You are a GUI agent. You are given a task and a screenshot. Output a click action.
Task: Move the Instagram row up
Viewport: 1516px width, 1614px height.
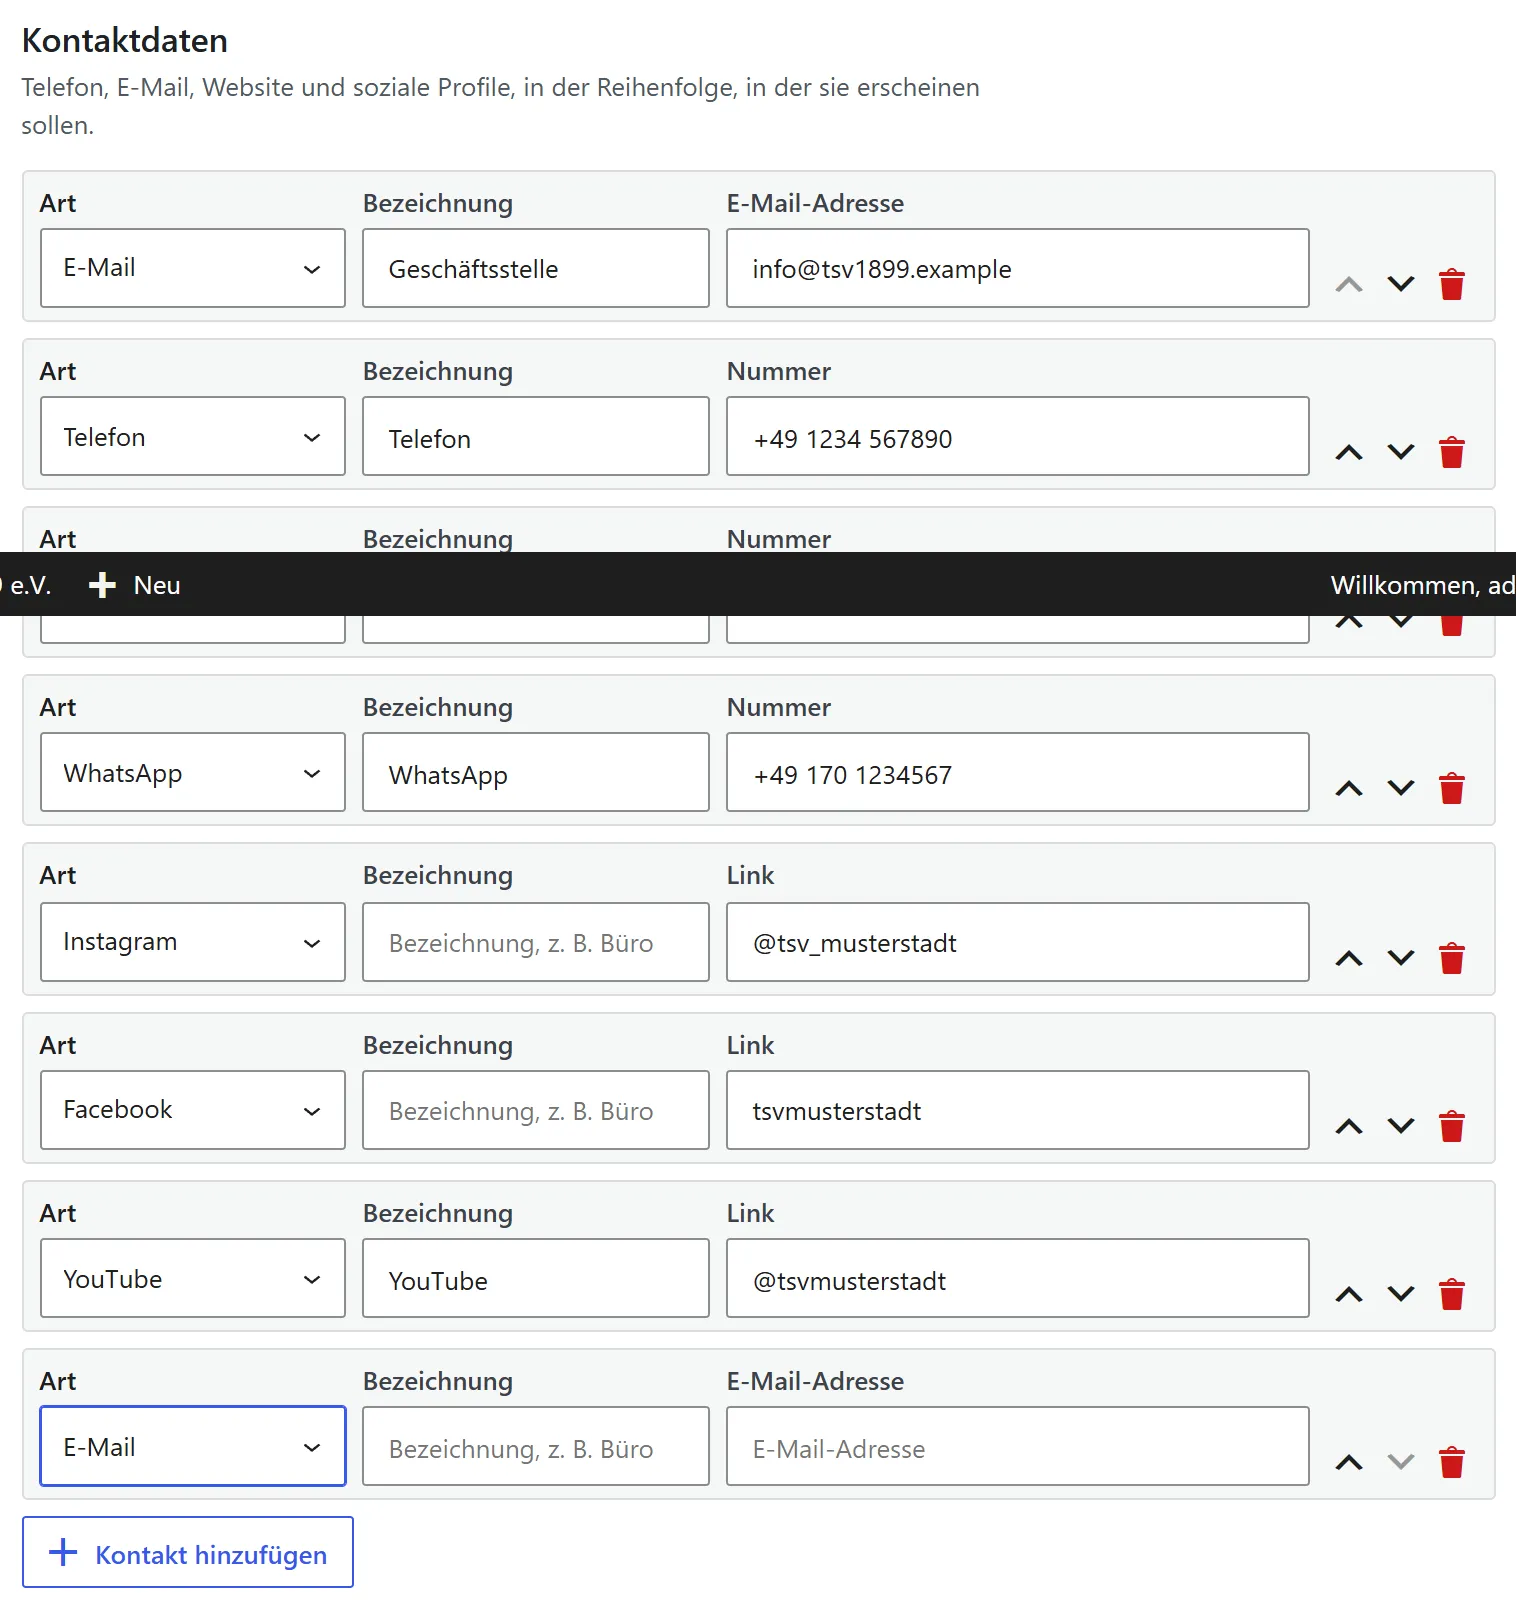(1349, 958)
